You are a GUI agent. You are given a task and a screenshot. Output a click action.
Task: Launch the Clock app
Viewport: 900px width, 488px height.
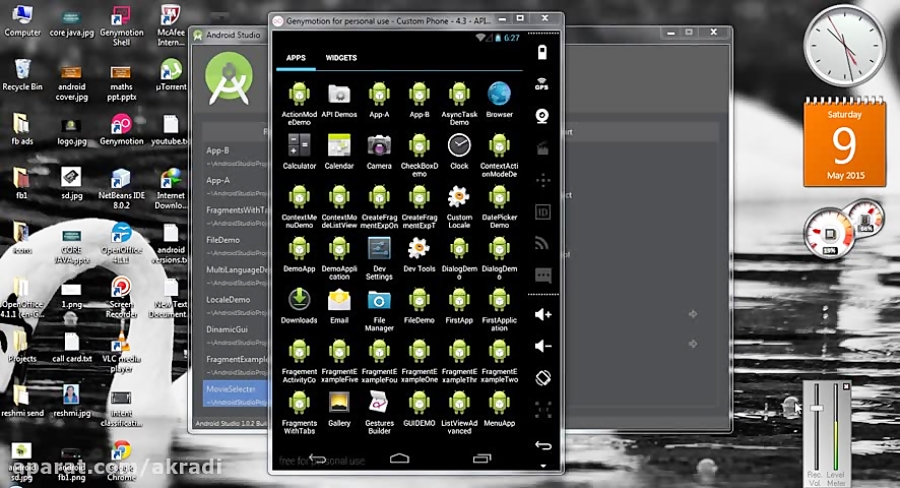pyautogui.click(x=459, y=152)
